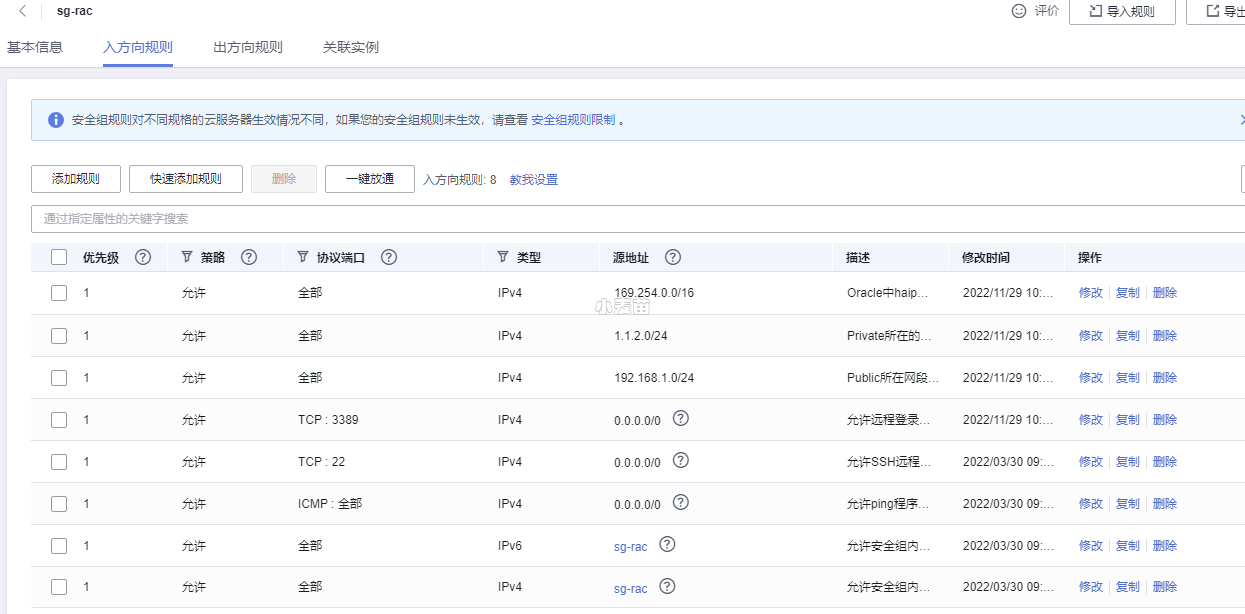Click 复制 for the ICMP : 全部 rule
1245x614 pixels.
point(1128,503)
